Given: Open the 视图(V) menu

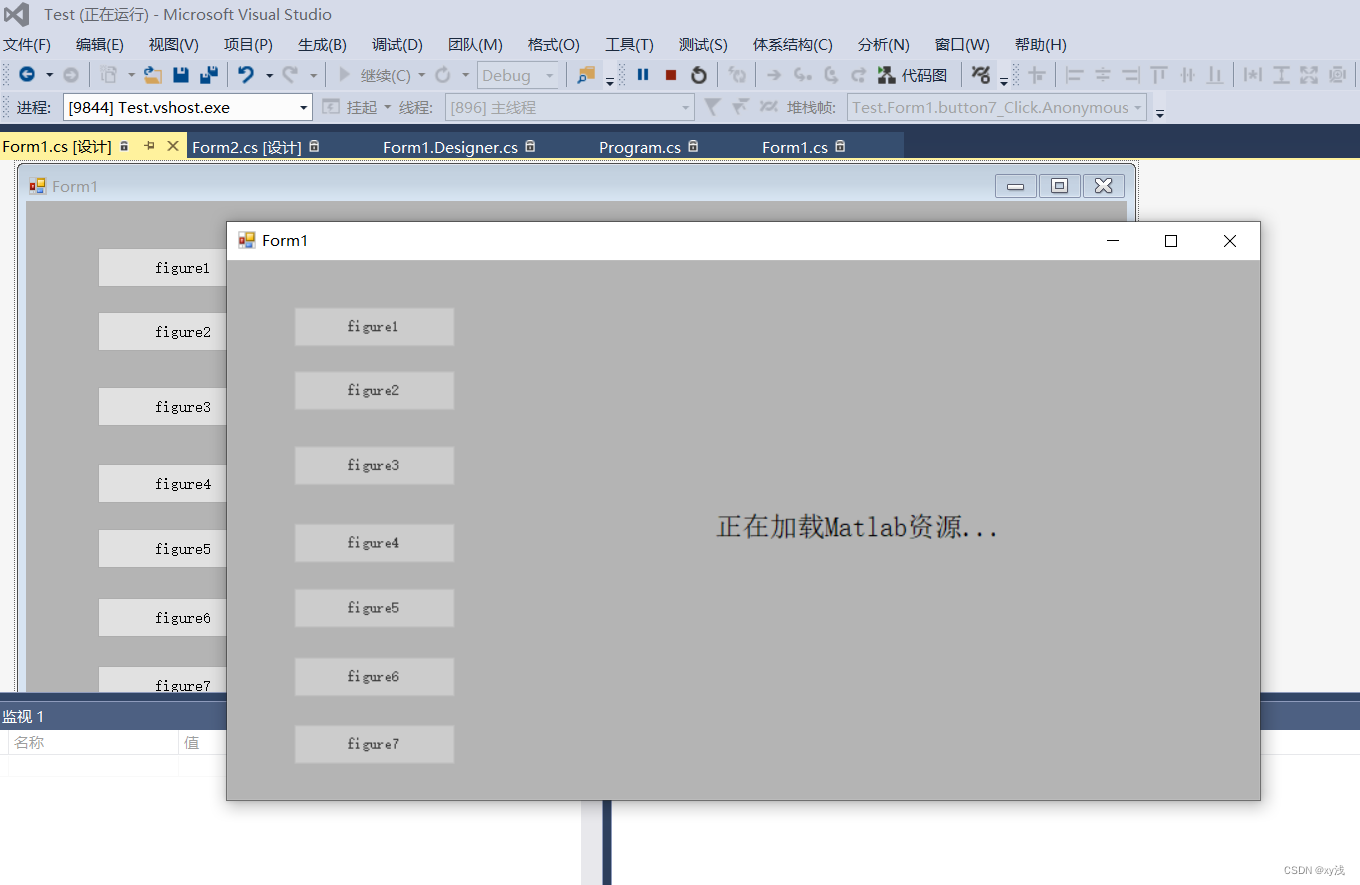Looking at the screenshot, I should tap(174, 45).
